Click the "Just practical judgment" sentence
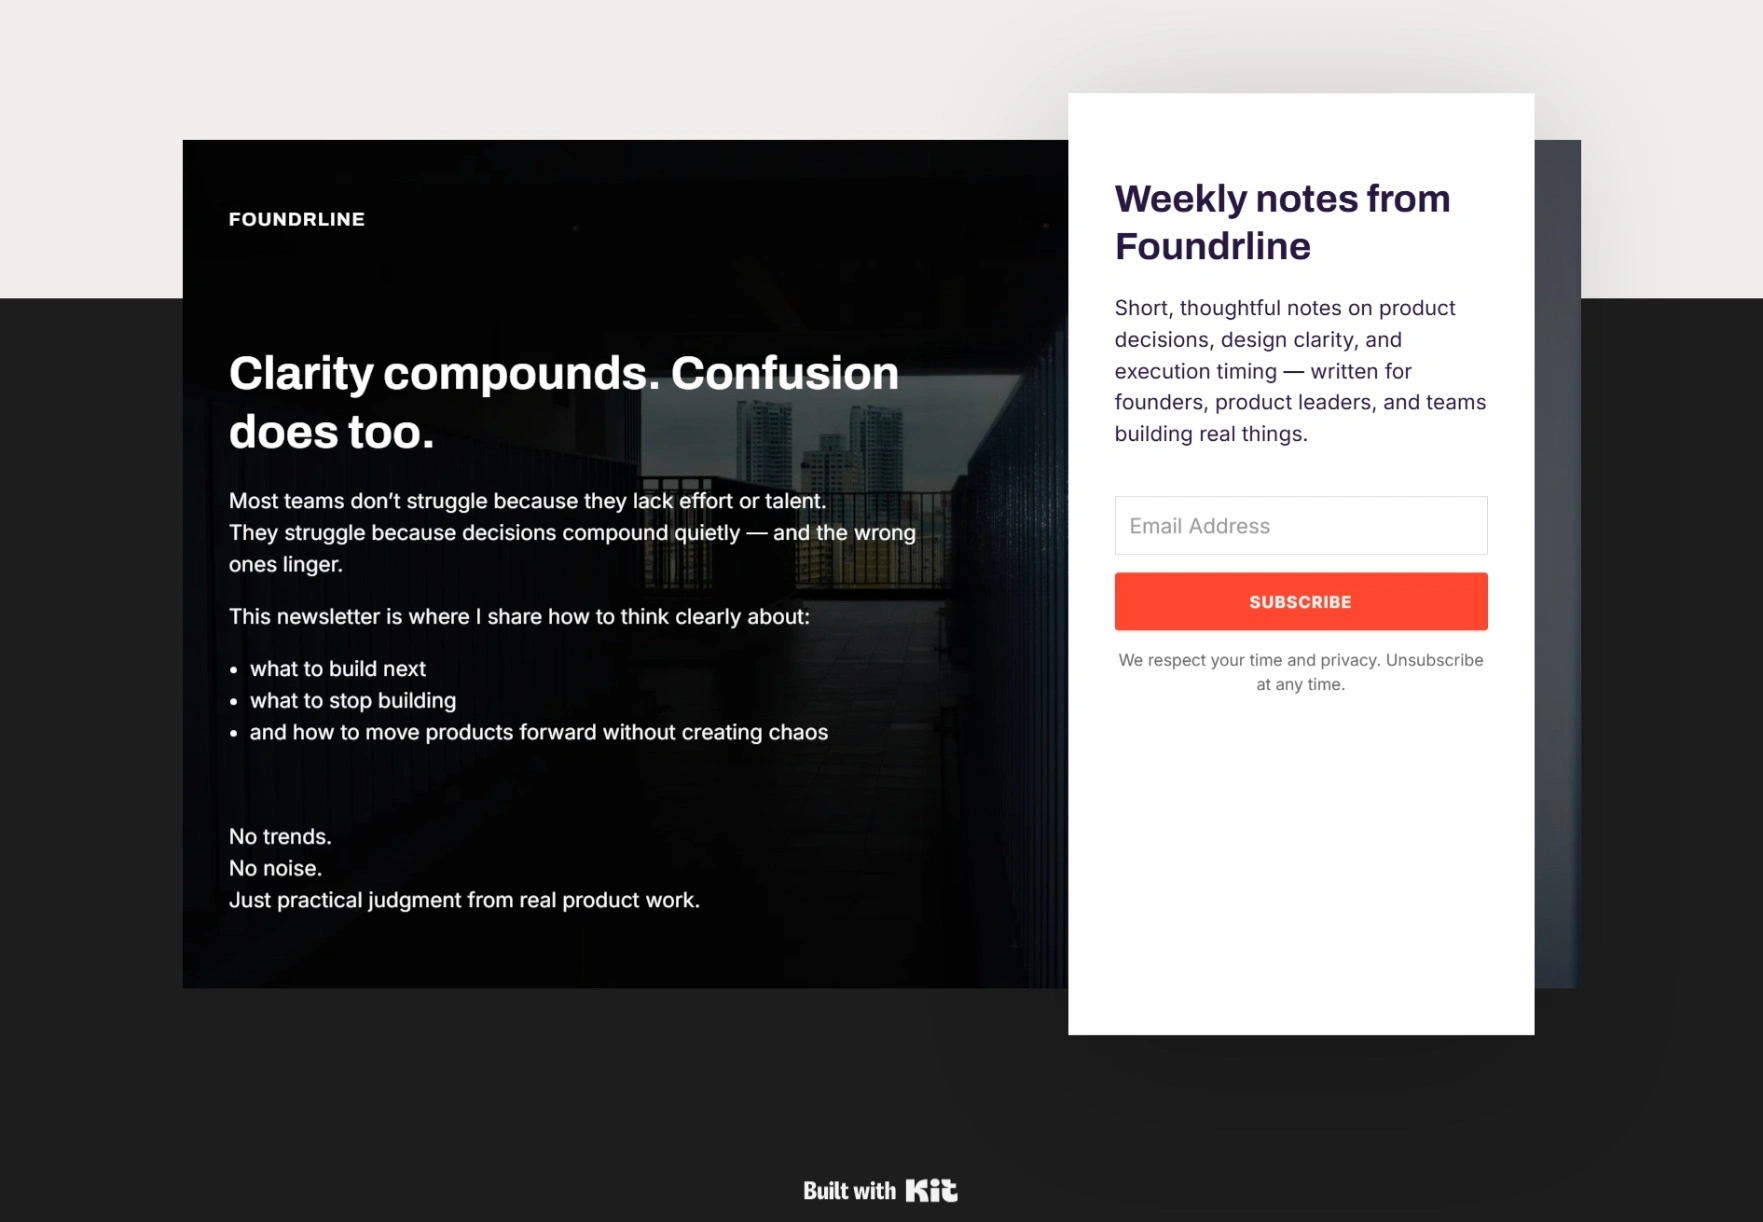This screenshot has height=1222, width=1763. point(464,900)
